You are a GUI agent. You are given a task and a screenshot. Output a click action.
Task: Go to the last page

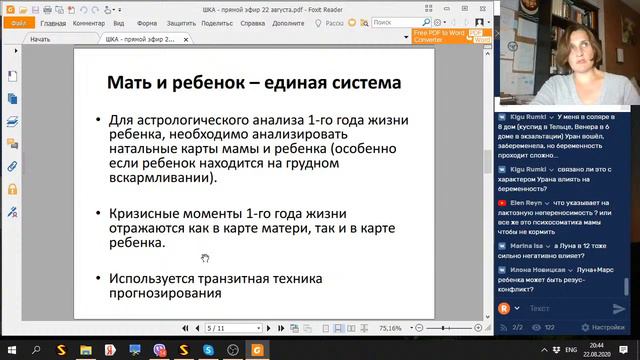[x=281, y=328]
